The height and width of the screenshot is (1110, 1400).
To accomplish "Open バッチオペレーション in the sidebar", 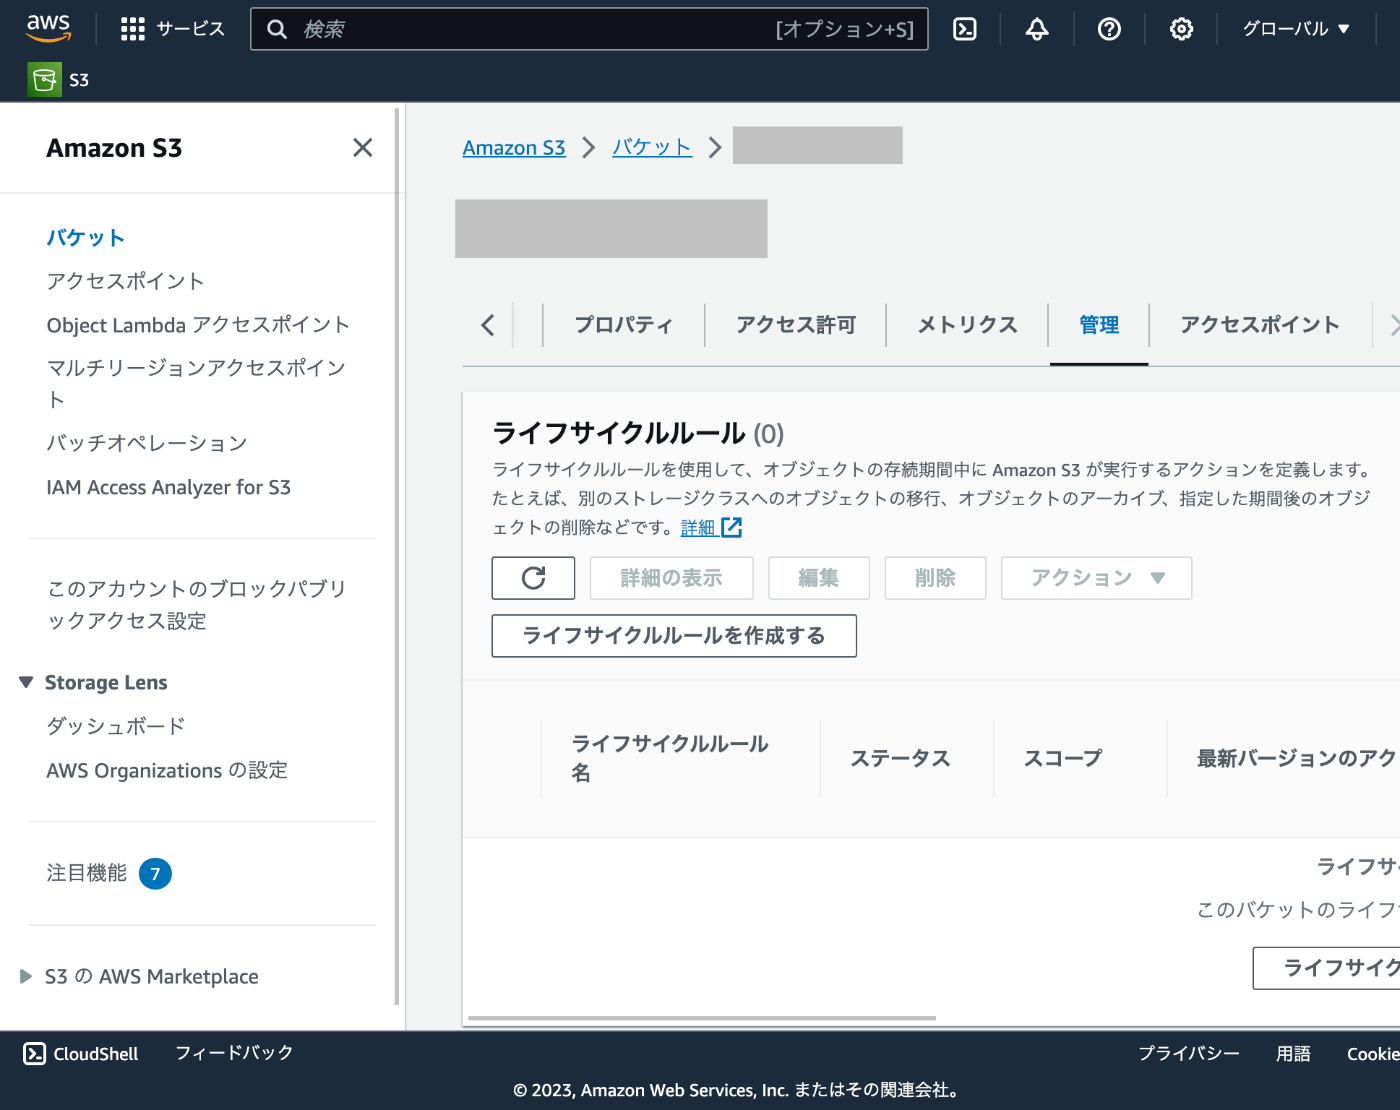I will (146, 443).
